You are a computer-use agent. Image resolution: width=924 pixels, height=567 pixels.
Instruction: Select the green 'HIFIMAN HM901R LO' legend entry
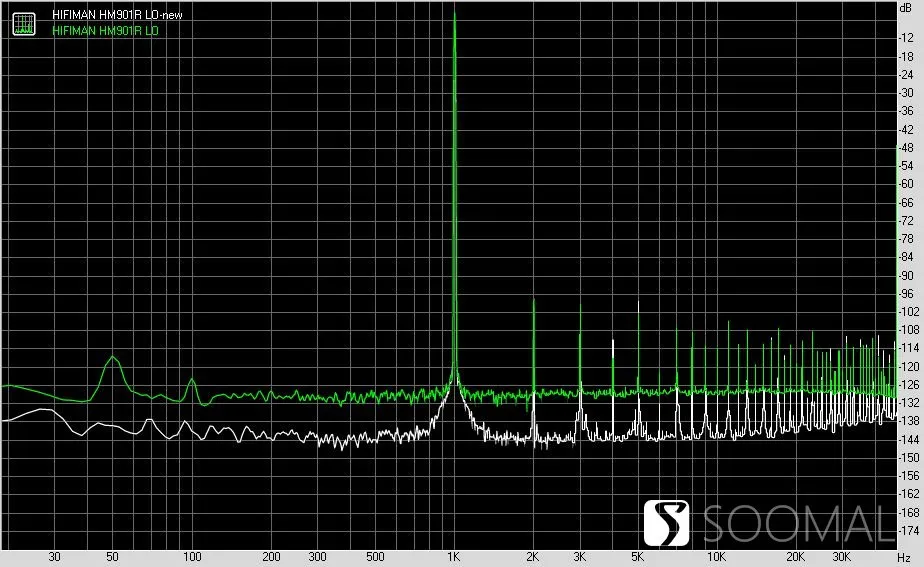105,31
